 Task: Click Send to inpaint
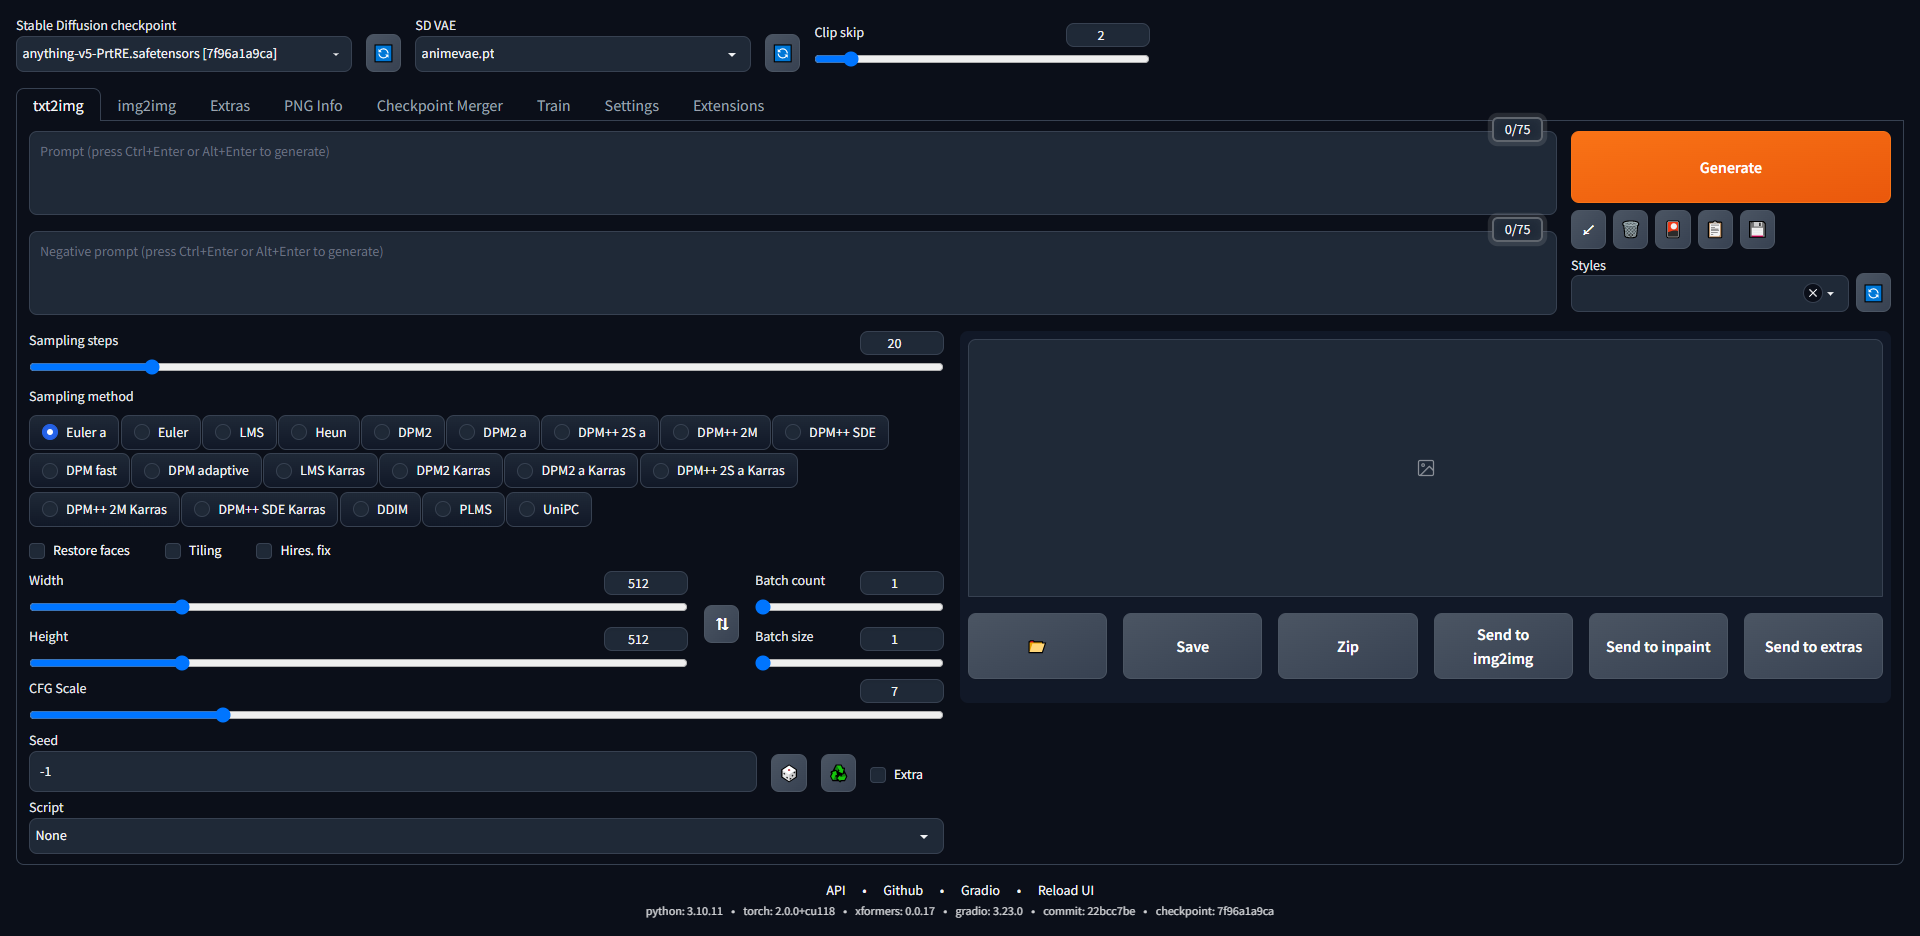coord(1658,646)
